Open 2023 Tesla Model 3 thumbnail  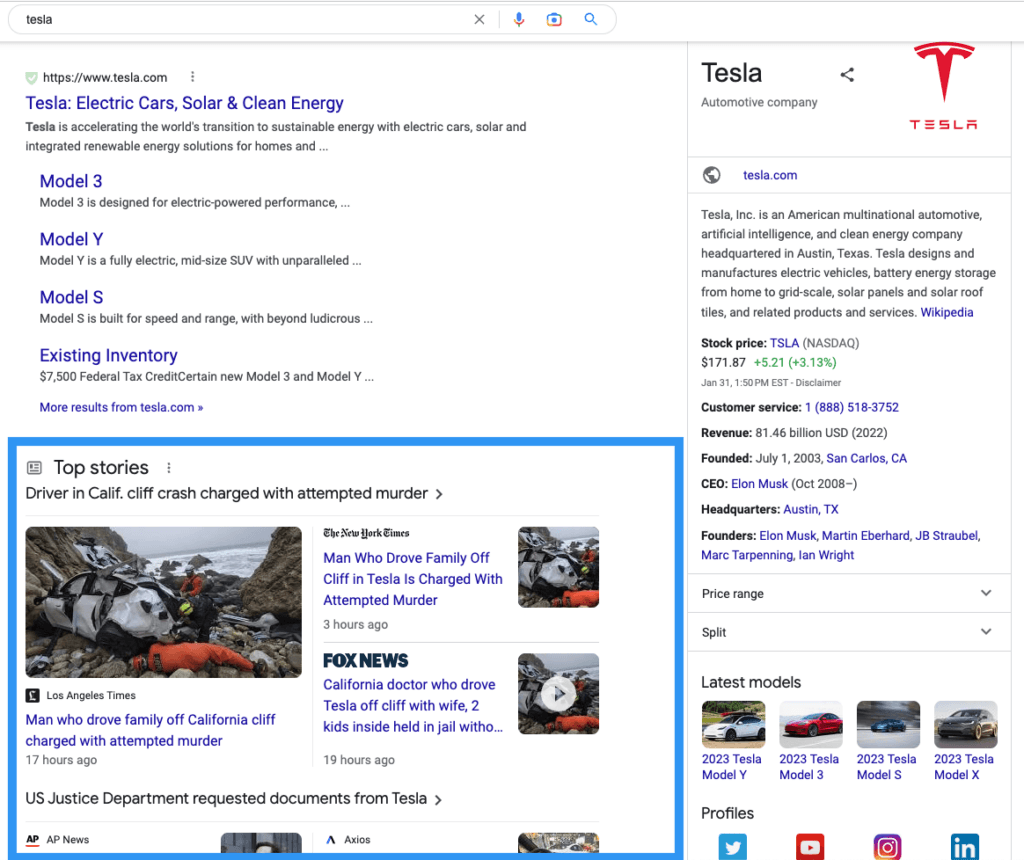[810, 724]
